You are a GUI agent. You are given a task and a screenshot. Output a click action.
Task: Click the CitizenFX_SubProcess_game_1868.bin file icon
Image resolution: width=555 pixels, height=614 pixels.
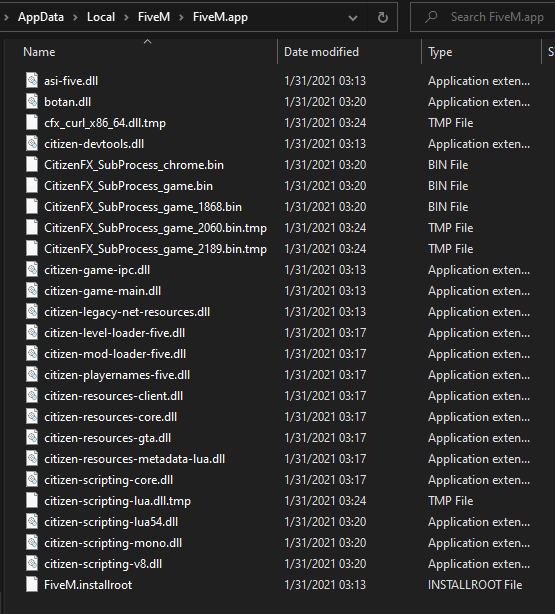[32, 206]
